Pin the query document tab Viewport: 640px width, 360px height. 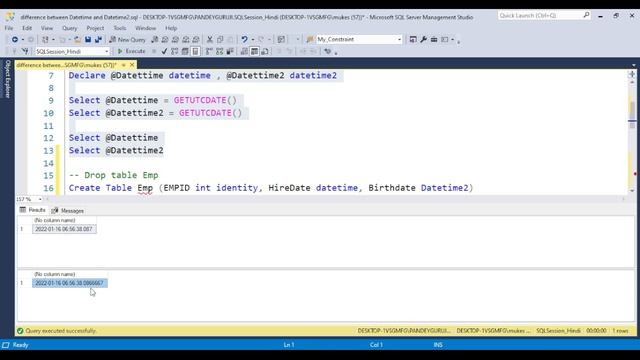(x=124, y=65)
